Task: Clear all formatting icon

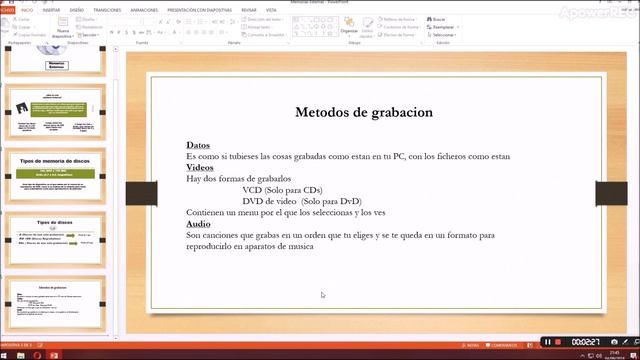Action: (178, 21)
